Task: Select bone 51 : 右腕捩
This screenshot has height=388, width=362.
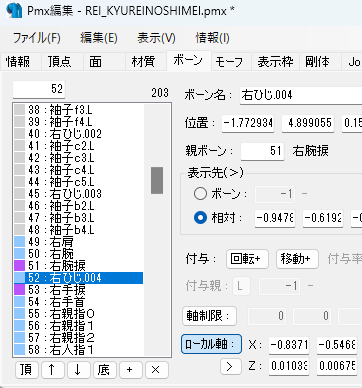Action: tap(79, 266)
